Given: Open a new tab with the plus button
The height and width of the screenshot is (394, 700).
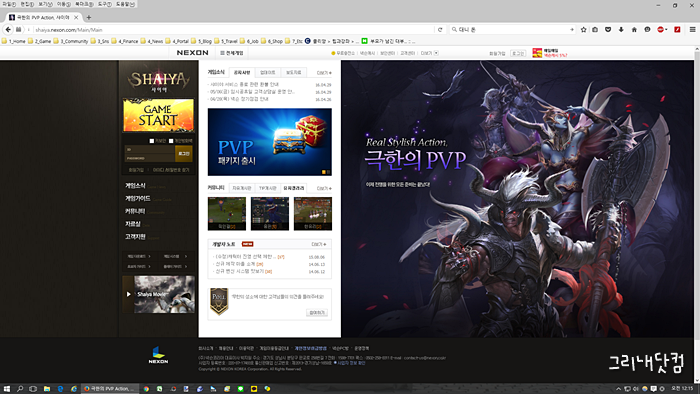Looking at the screenshot, I should click(89, 17).
